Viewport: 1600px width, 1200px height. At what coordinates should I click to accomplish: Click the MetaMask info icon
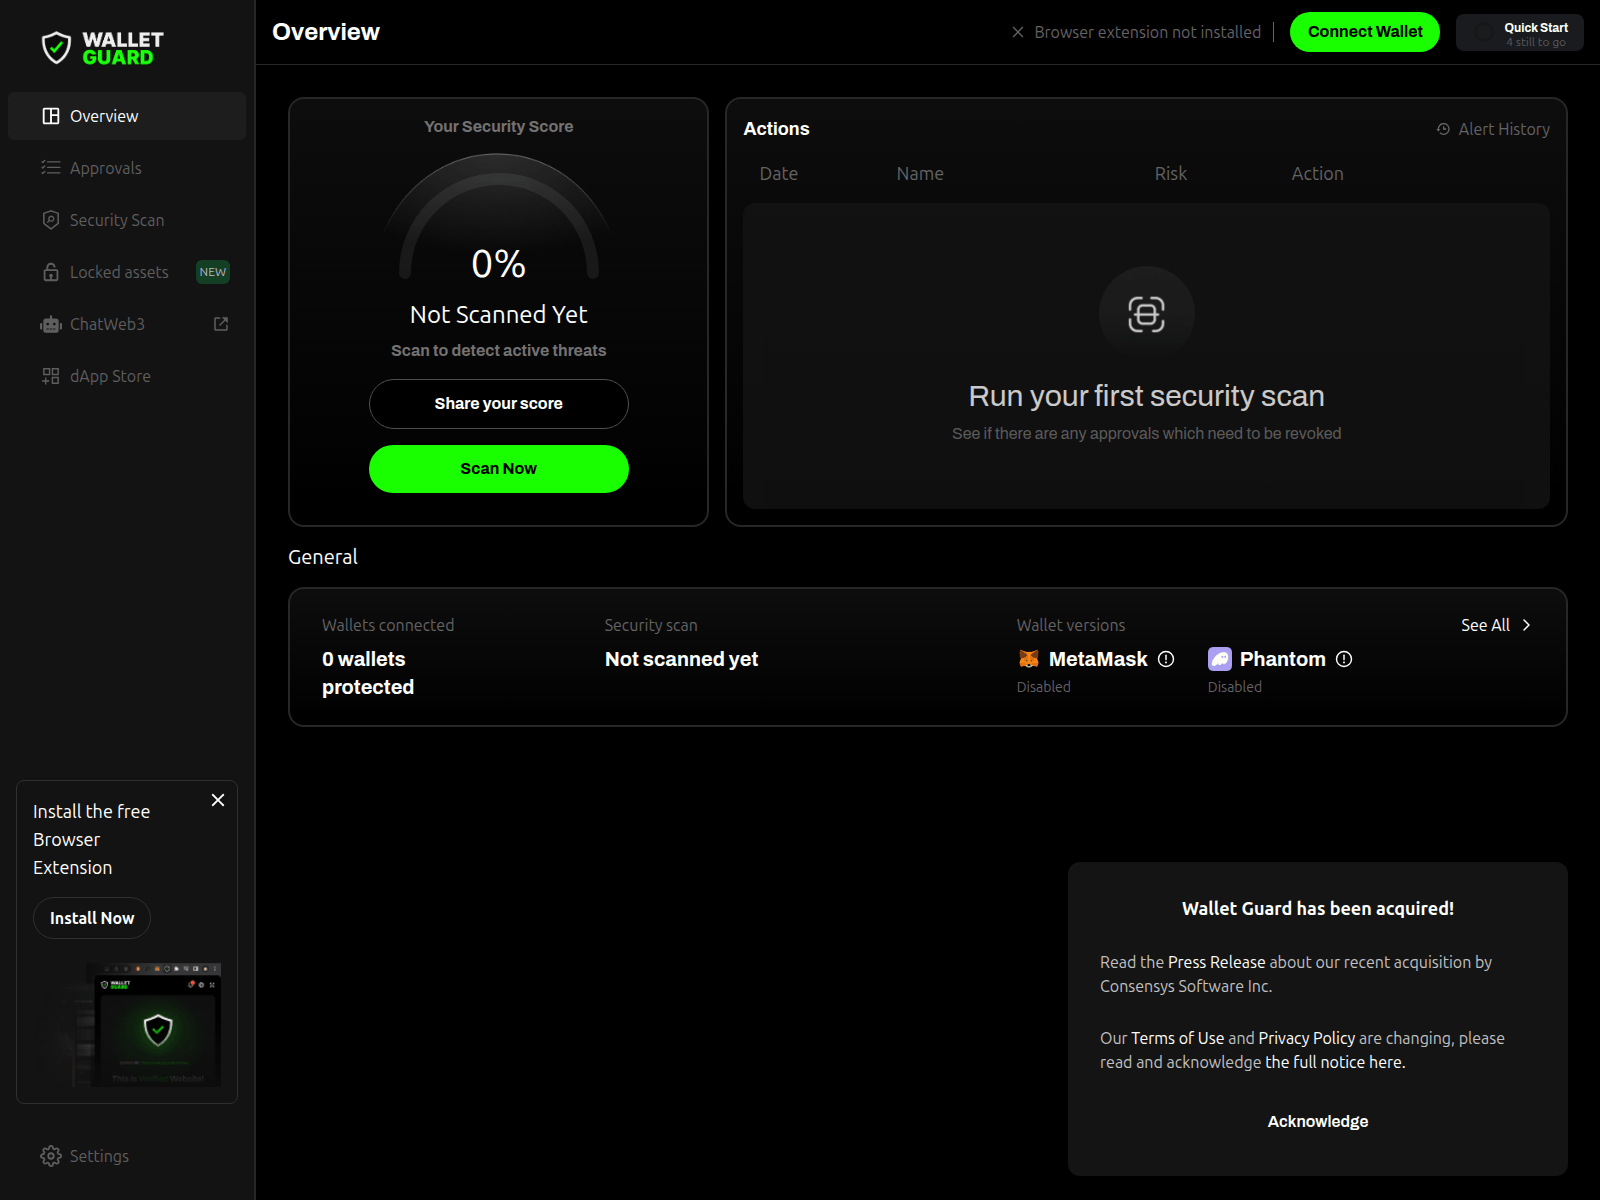click(x=1166, y=659)
